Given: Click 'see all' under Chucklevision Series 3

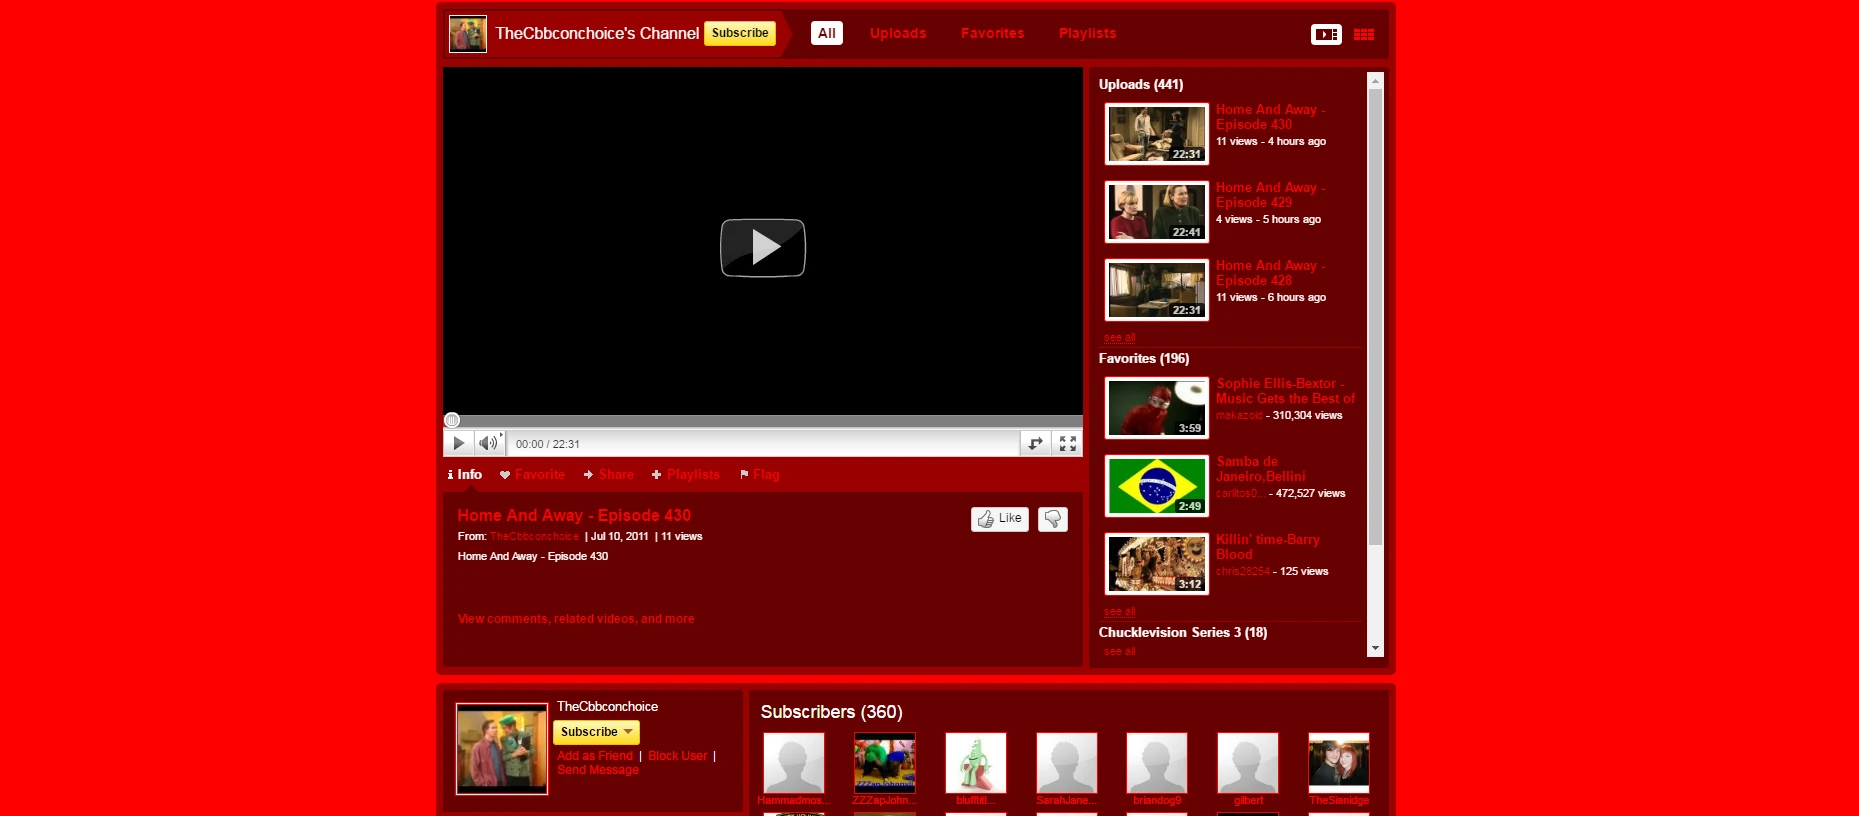Looking at the screenshot, I should (1120, 652).
